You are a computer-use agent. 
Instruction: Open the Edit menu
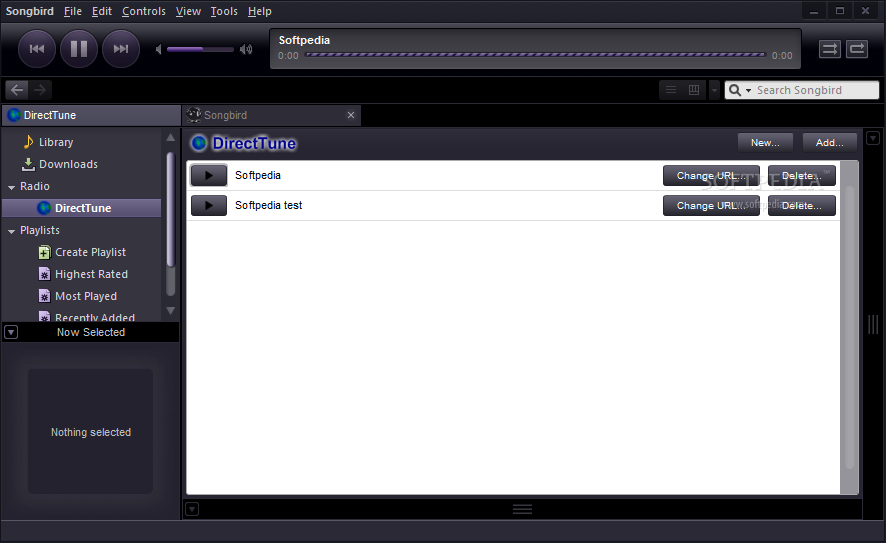tap(102, 11)
